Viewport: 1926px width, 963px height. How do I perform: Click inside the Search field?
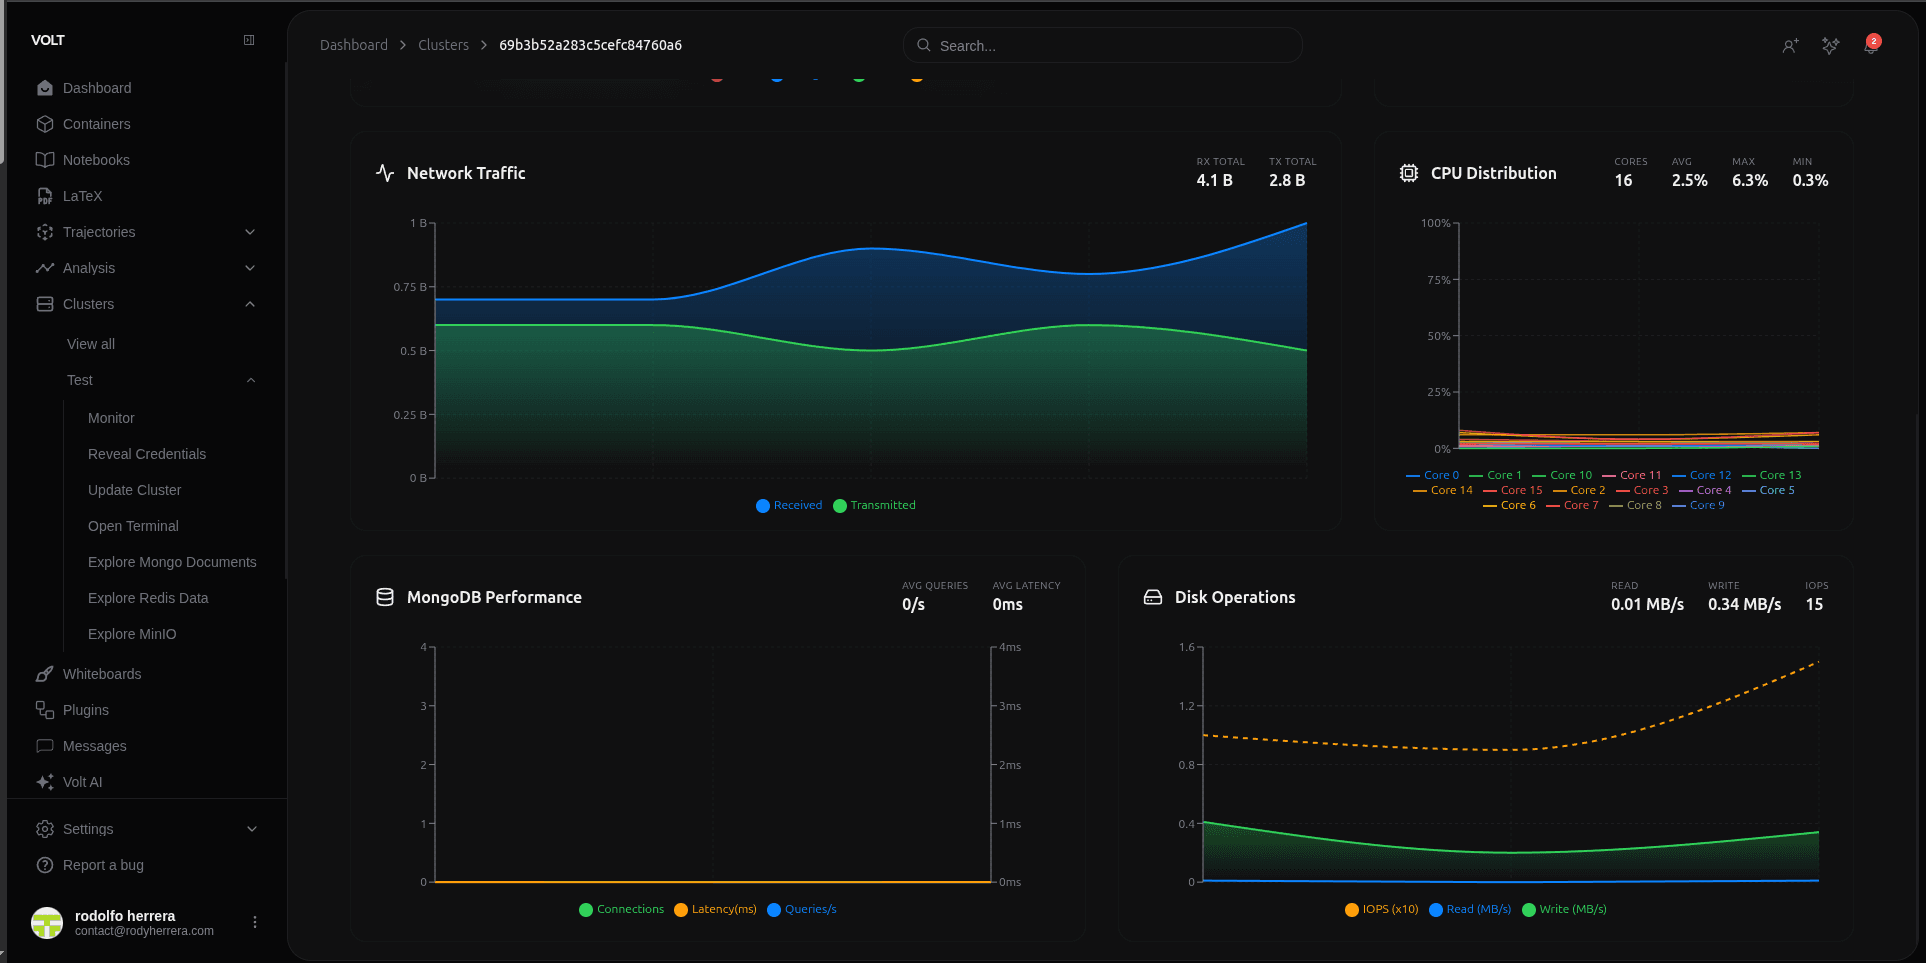[x=1100, y=45]
